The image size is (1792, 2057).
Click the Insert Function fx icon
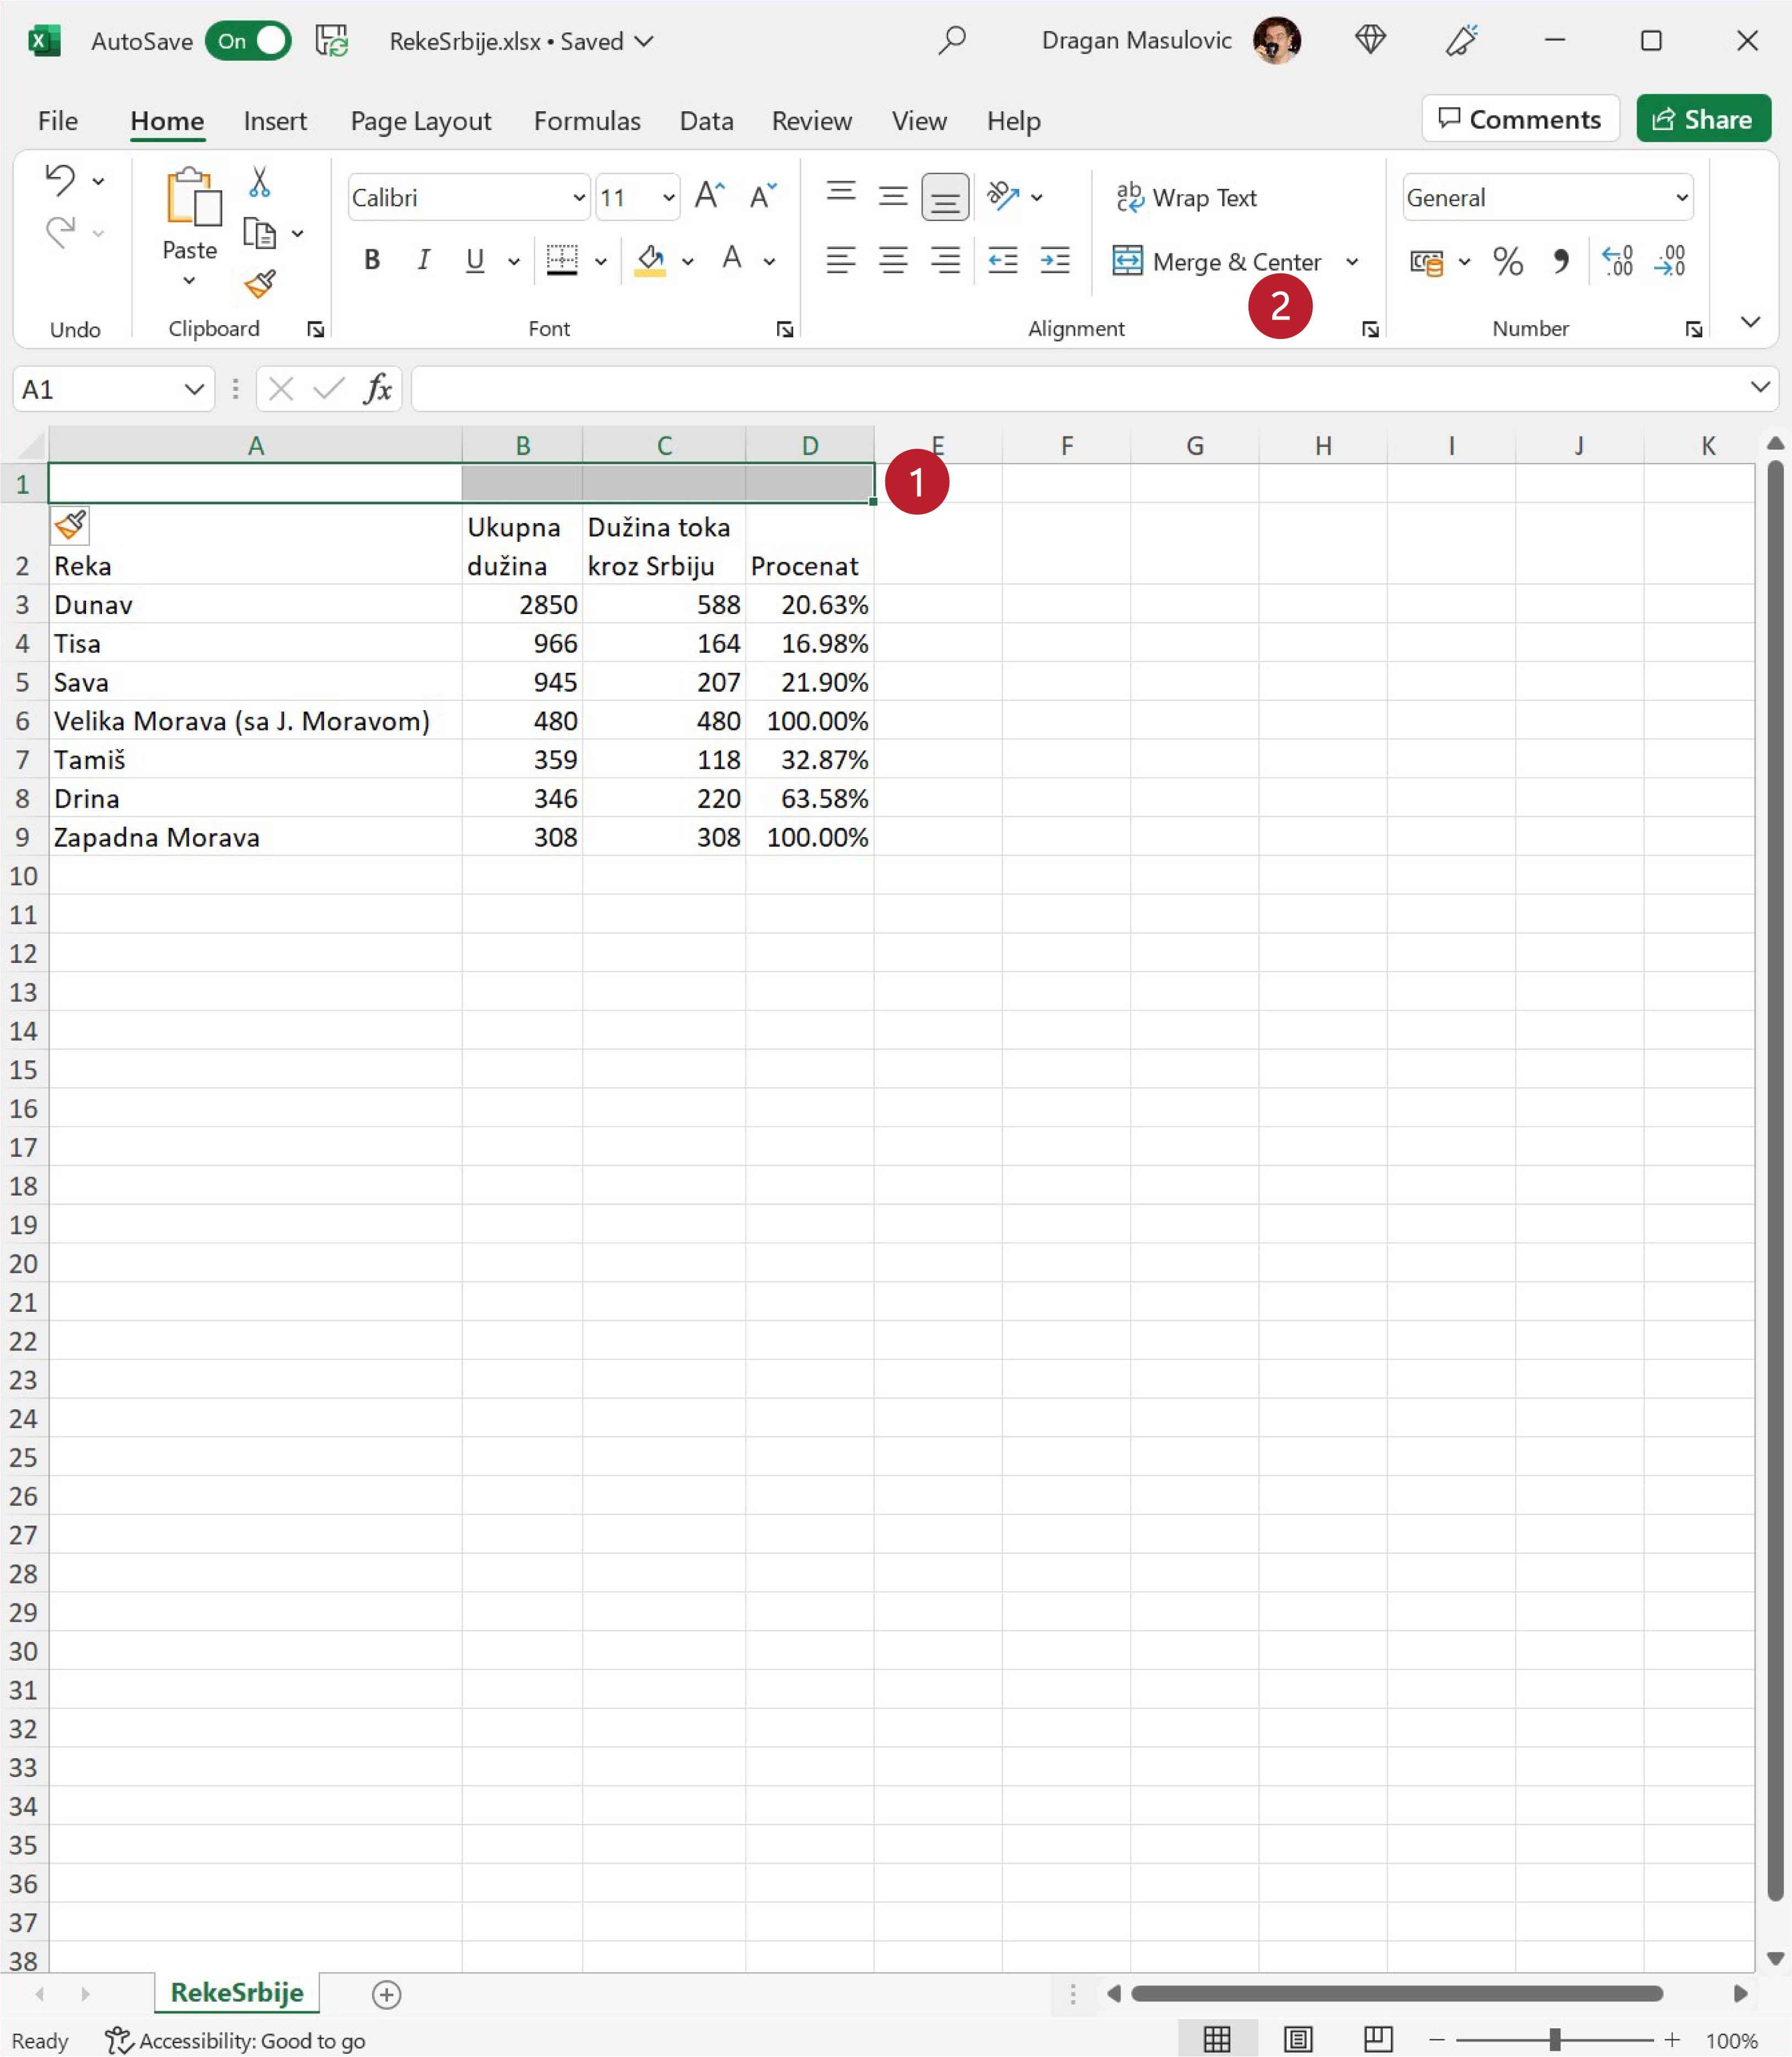pyautogui.click(x=377, y=389)
